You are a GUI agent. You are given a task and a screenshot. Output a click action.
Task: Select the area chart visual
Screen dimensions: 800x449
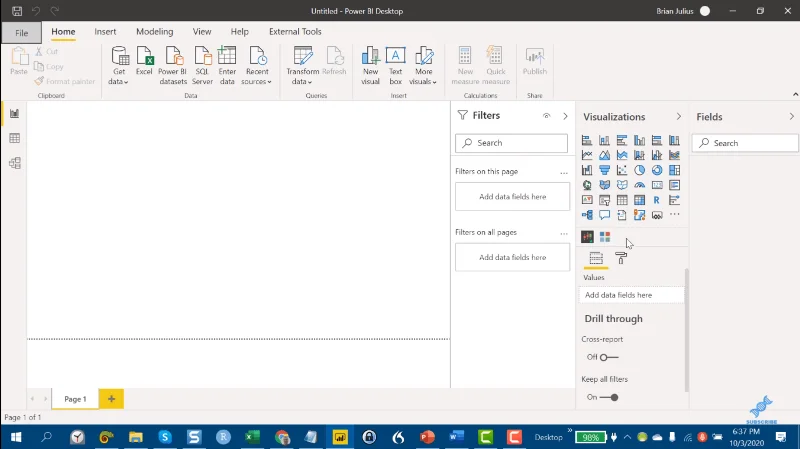[x=605, y=155]
